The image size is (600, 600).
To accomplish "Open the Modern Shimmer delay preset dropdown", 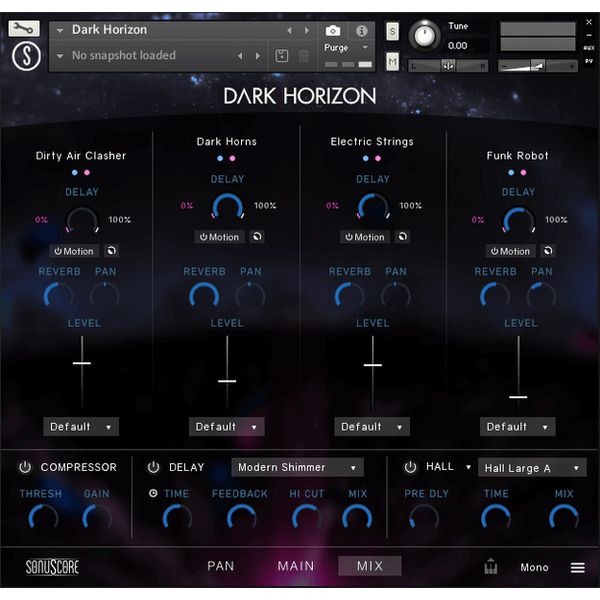I will (x=297, y=467).
